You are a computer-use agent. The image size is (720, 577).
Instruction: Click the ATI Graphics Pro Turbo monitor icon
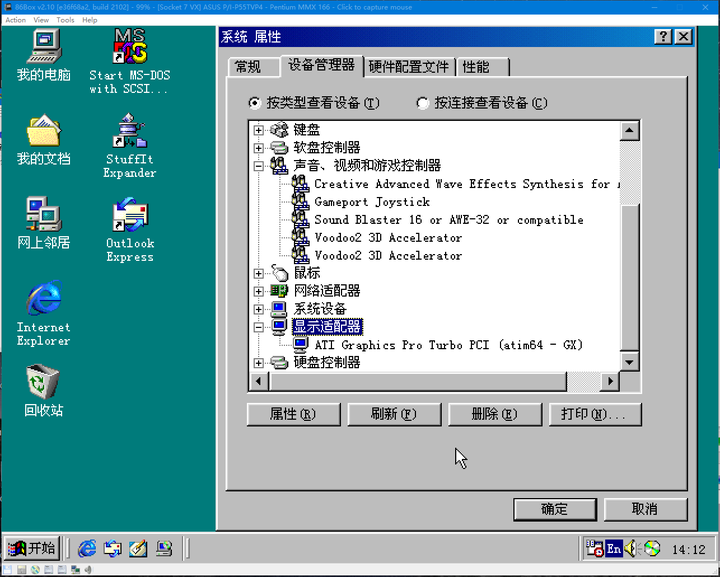point(300,345)
